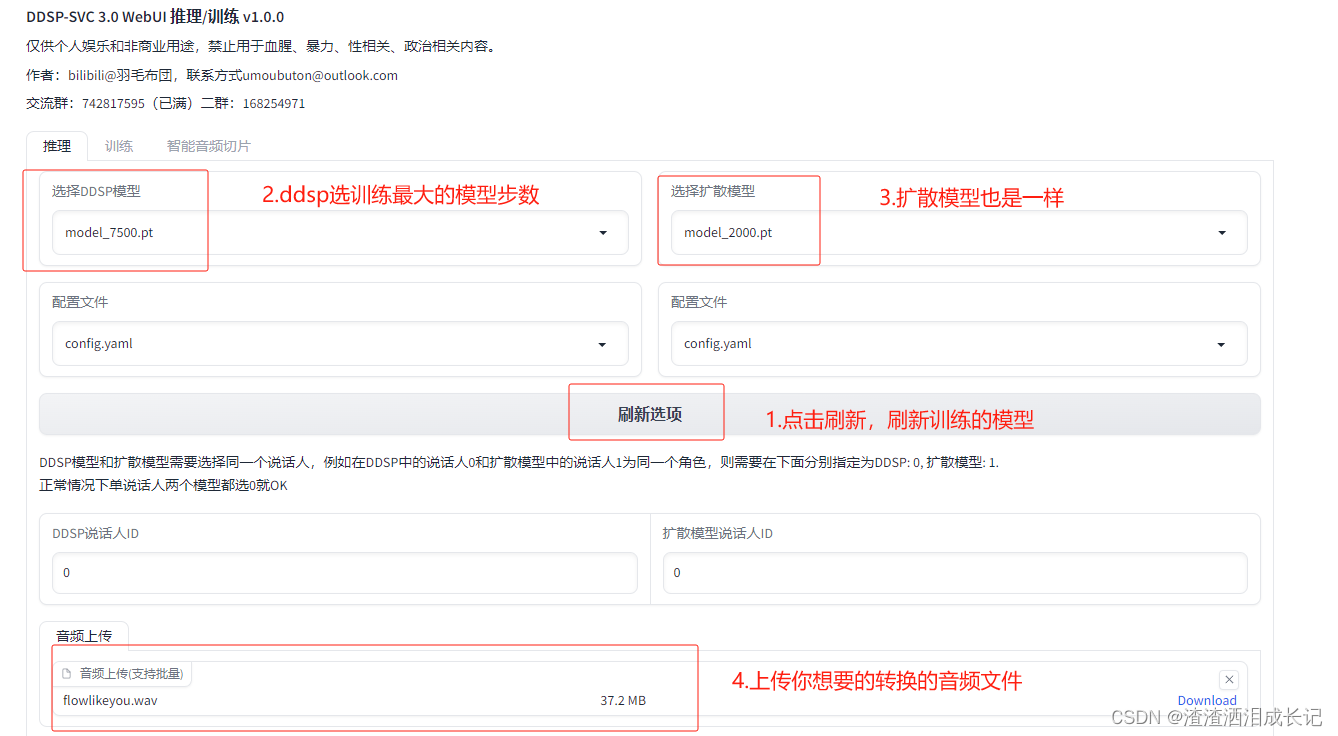Click inside the DDSP说话人ID input field
This screenshot has width=1338, height=736.
pyautogui.click(x=340, y=572)
